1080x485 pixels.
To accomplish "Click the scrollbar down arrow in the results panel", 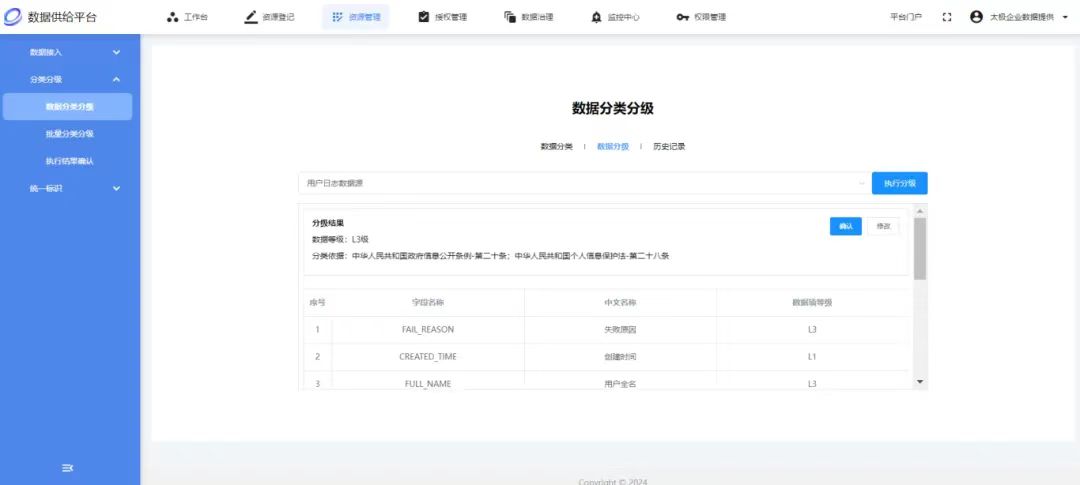I will (x=920, y=381).
